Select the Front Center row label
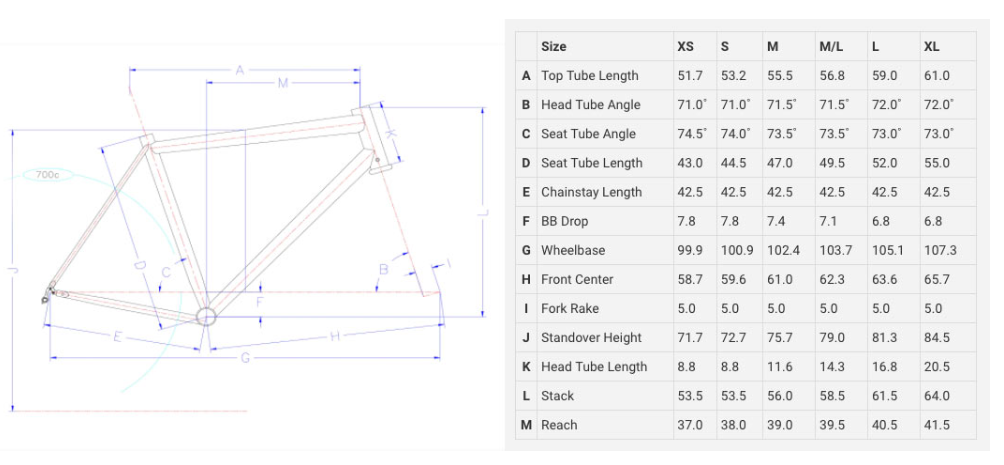Screen dimensions: 1004x465 pyautogui.click(x=577, y=279)
